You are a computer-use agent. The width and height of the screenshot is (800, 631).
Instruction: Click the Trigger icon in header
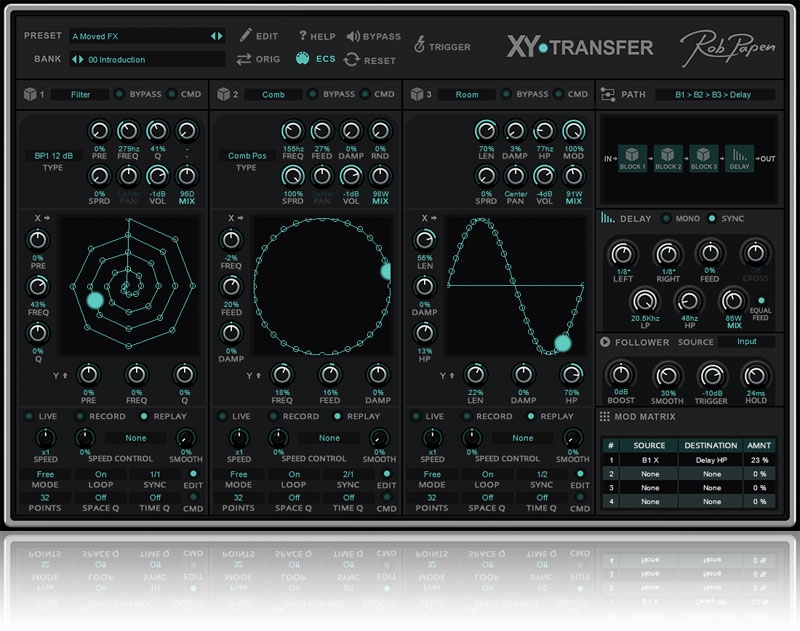(421, 45)
